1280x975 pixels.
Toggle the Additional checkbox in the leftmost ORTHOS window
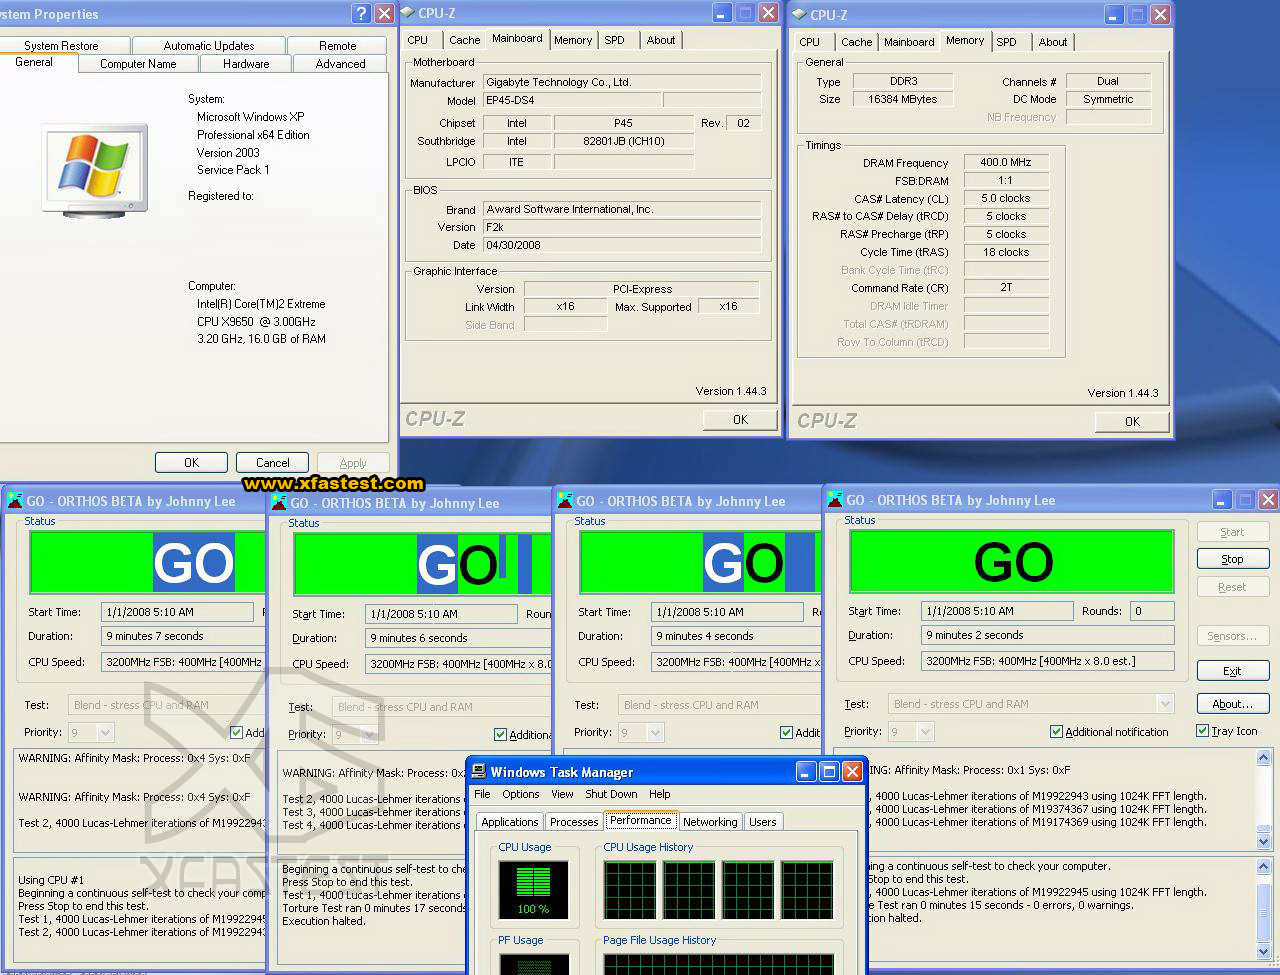tap(236, 733)
